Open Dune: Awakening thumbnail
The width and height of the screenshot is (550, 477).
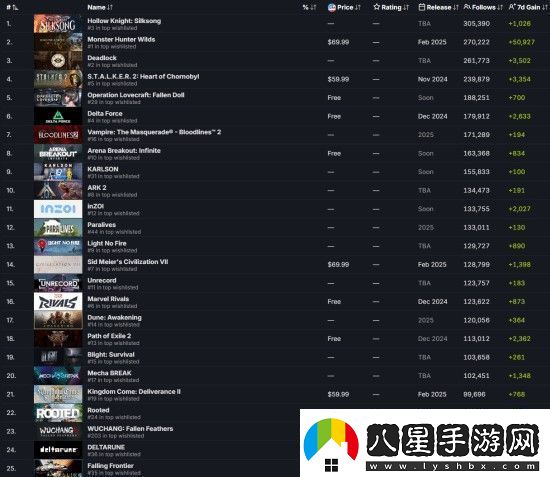(x=58, y=320)
